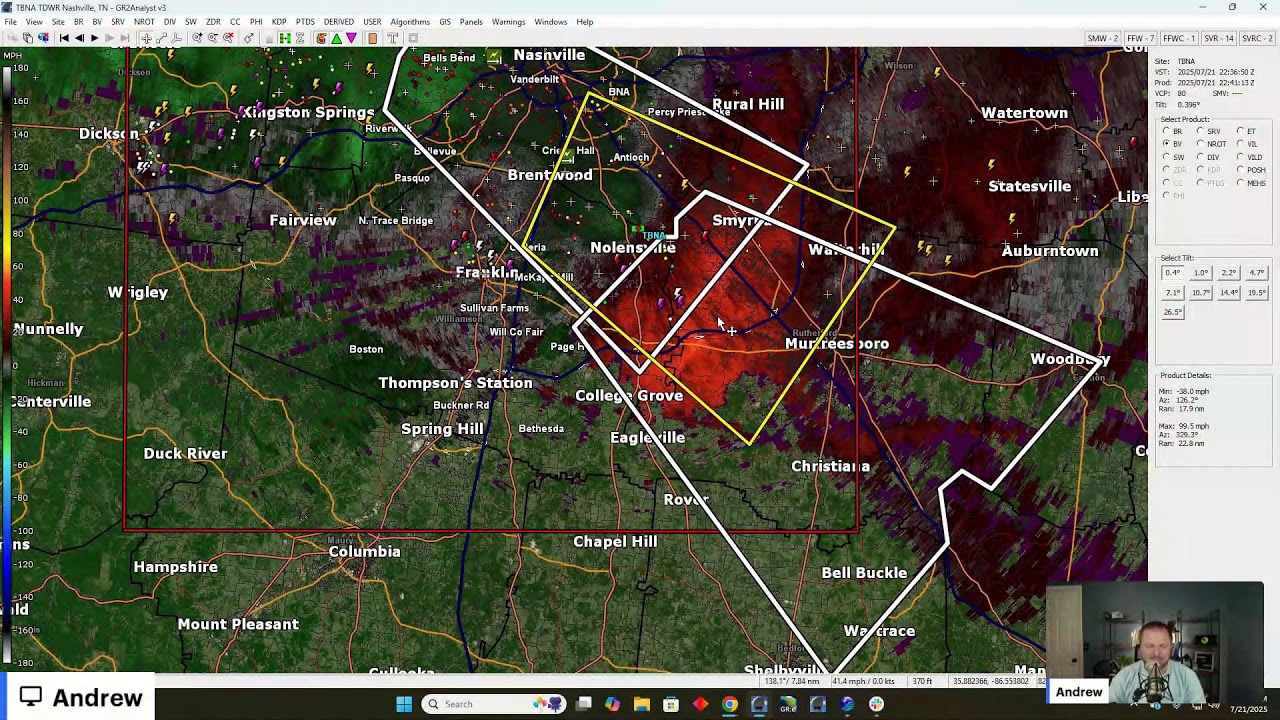Select the BV product radio button
Viewport: 1280px width, 720px height.
pyautogui.click(x=1167, y=144)
